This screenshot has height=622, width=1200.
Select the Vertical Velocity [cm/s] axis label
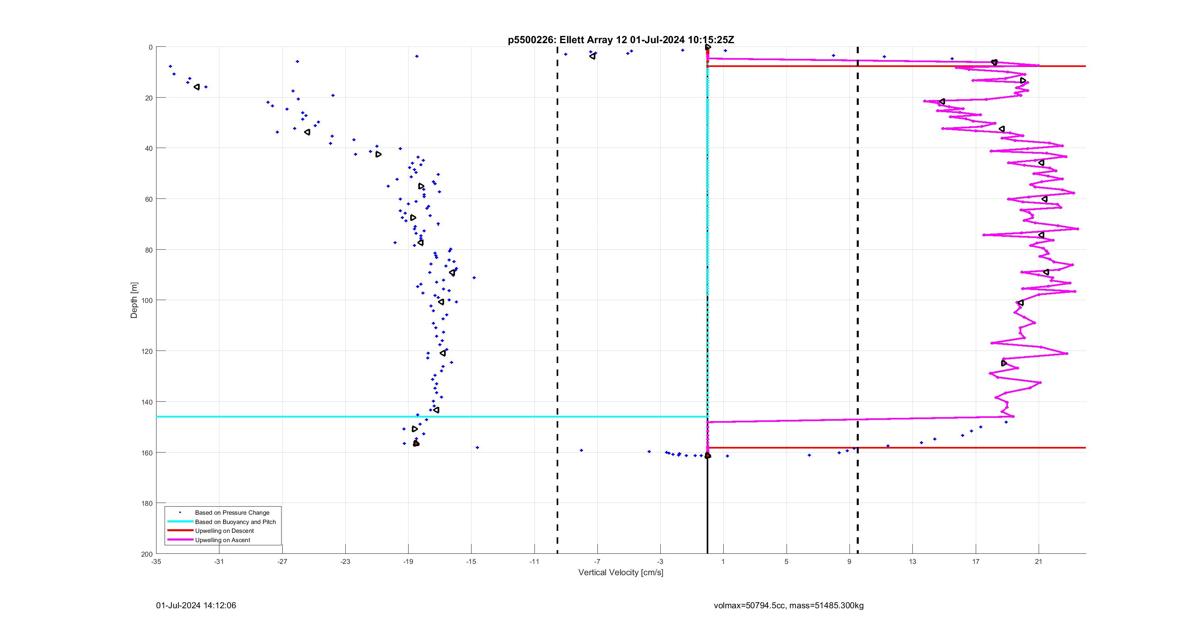coord(621,573)
